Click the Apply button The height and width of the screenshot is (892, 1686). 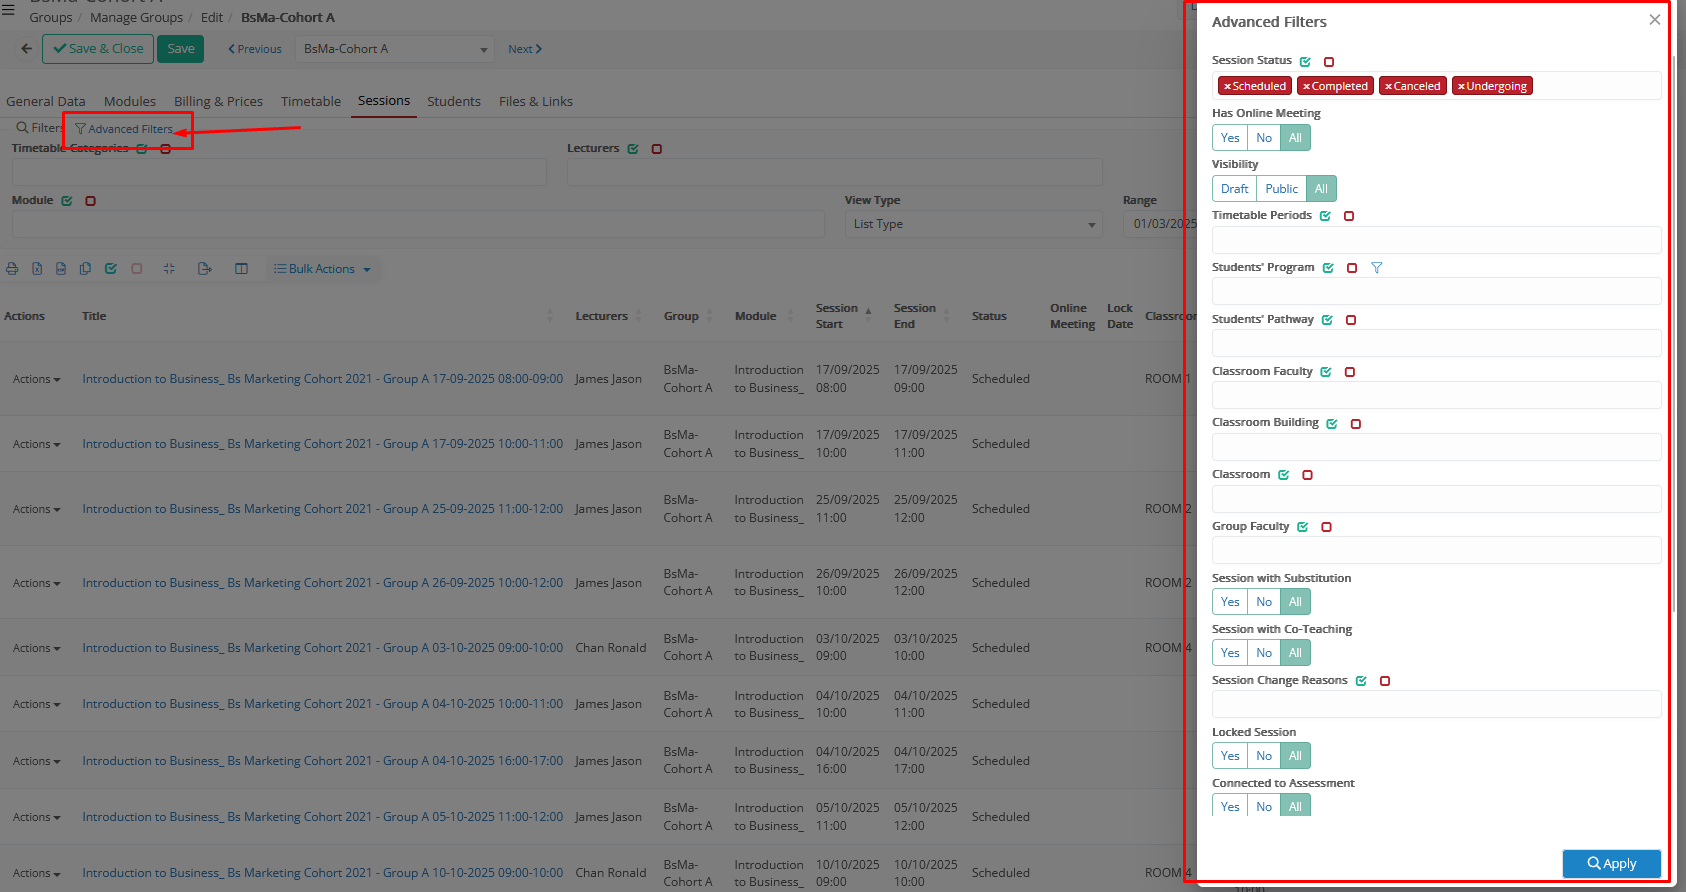[1611, 863]
